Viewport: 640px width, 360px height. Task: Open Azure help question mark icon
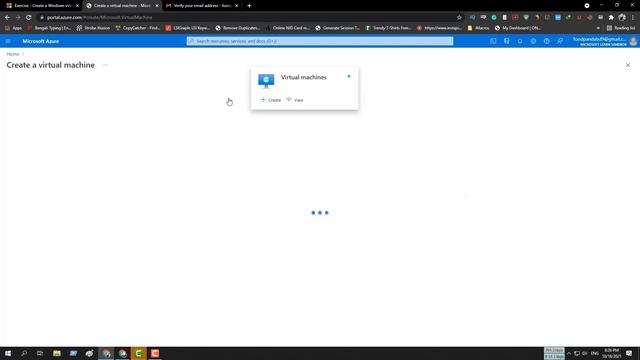coord(547,41)
